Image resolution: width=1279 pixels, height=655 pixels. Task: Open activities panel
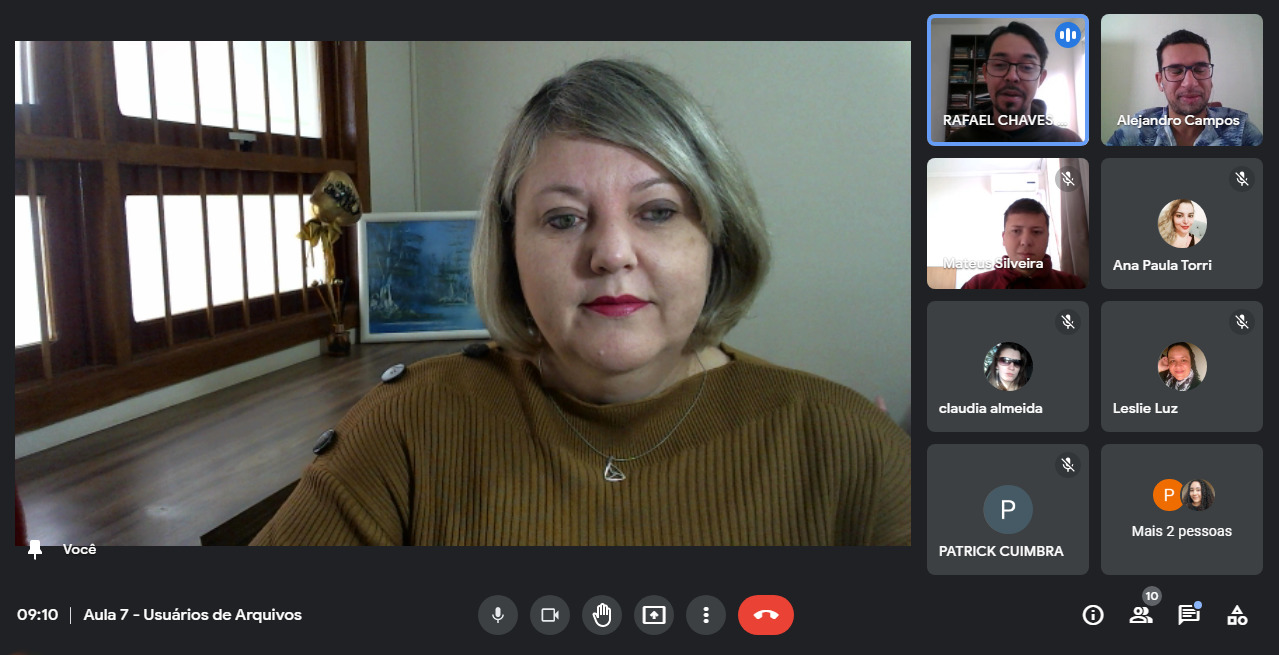pyautogui.click(x=1237, y=615)
